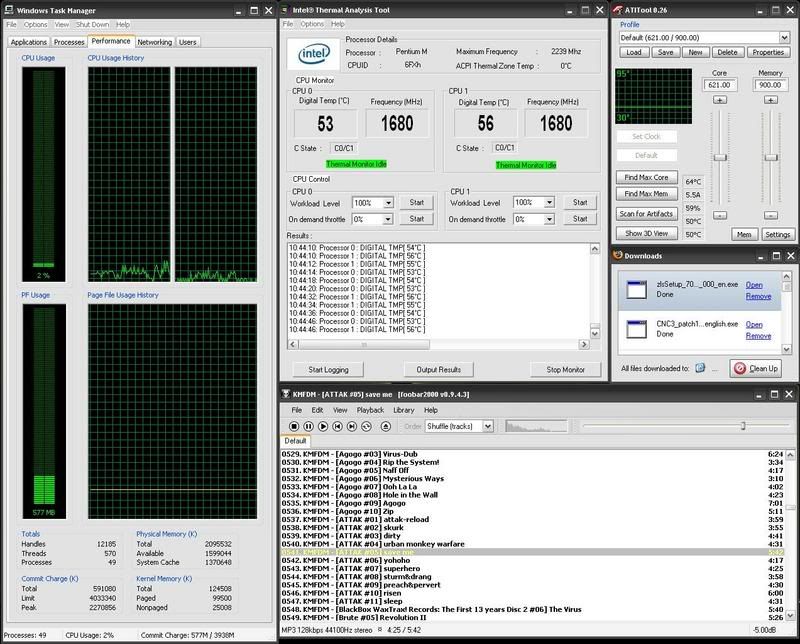This screenshot has width=800, height=644.
Task: Click the eject/open icon in foobar2000 toolbar
Action: pos(386,426)
